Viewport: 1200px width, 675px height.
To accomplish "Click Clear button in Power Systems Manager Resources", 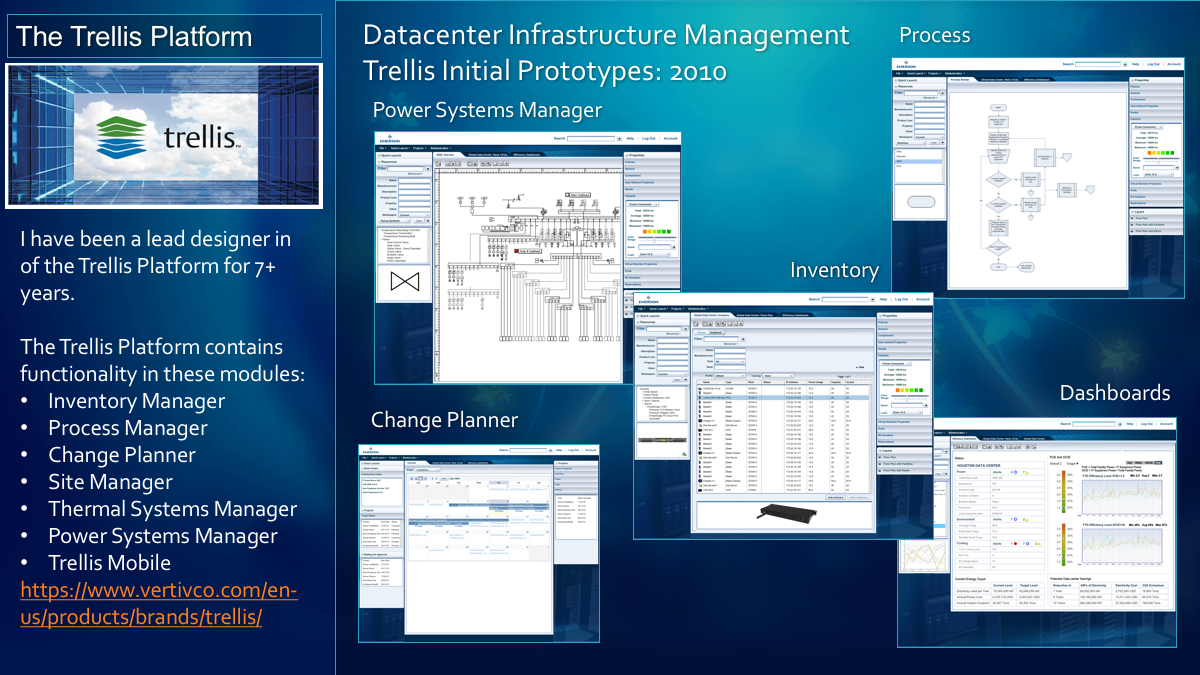I will click(419, 220).
